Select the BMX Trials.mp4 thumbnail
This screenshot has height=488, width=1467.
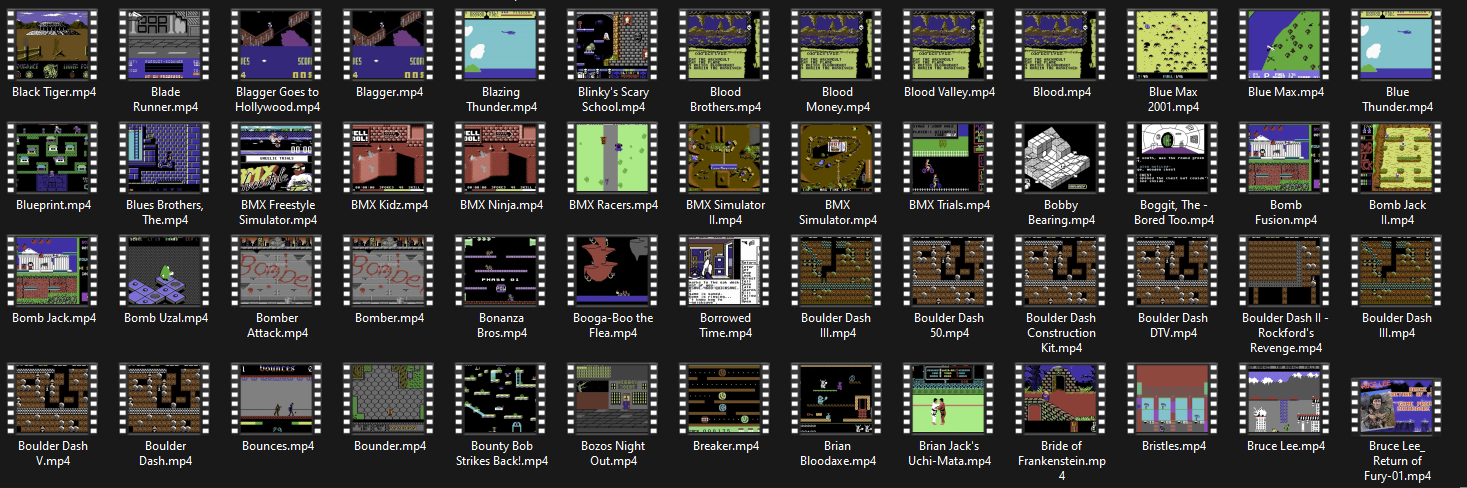pyautogui.click(x=950, y=157)
